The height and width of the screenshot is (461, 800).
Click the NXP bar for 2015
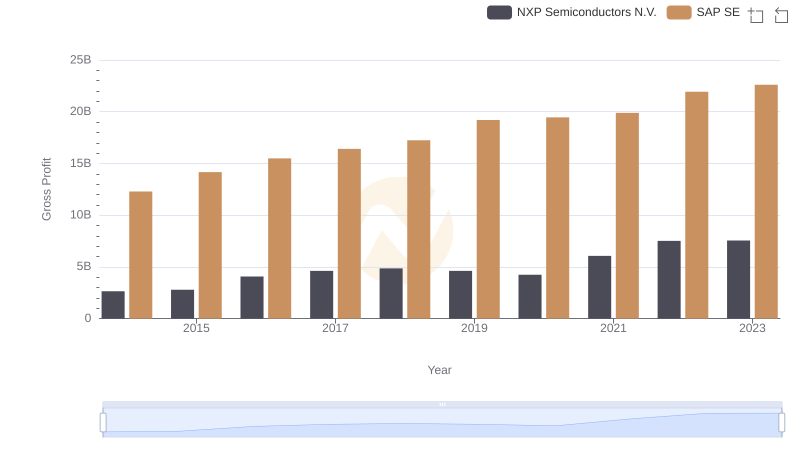[x=183, y=304]
